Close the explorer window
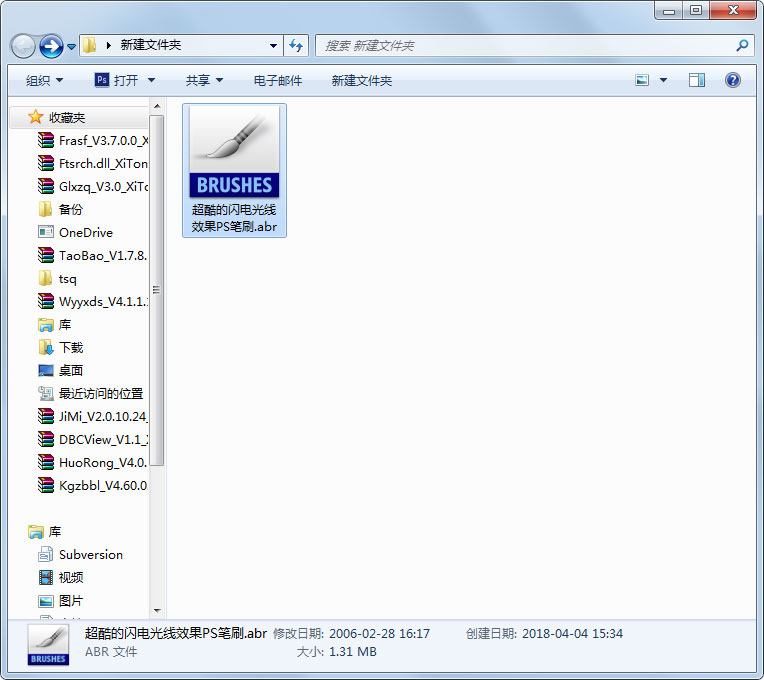The height and width of the screenshot is (680, 764). [733, 10]
